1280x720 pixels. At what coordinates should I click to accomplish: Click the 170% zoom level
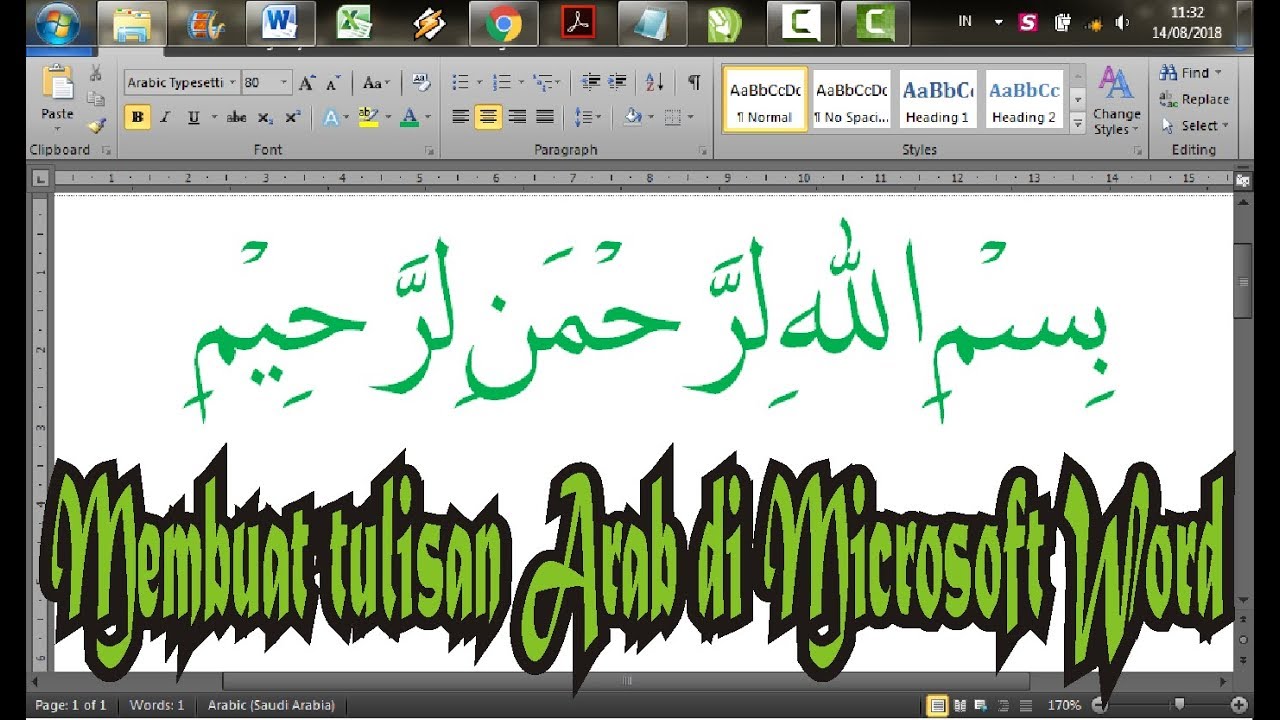pyautogui.click(x=1064, y=705)
